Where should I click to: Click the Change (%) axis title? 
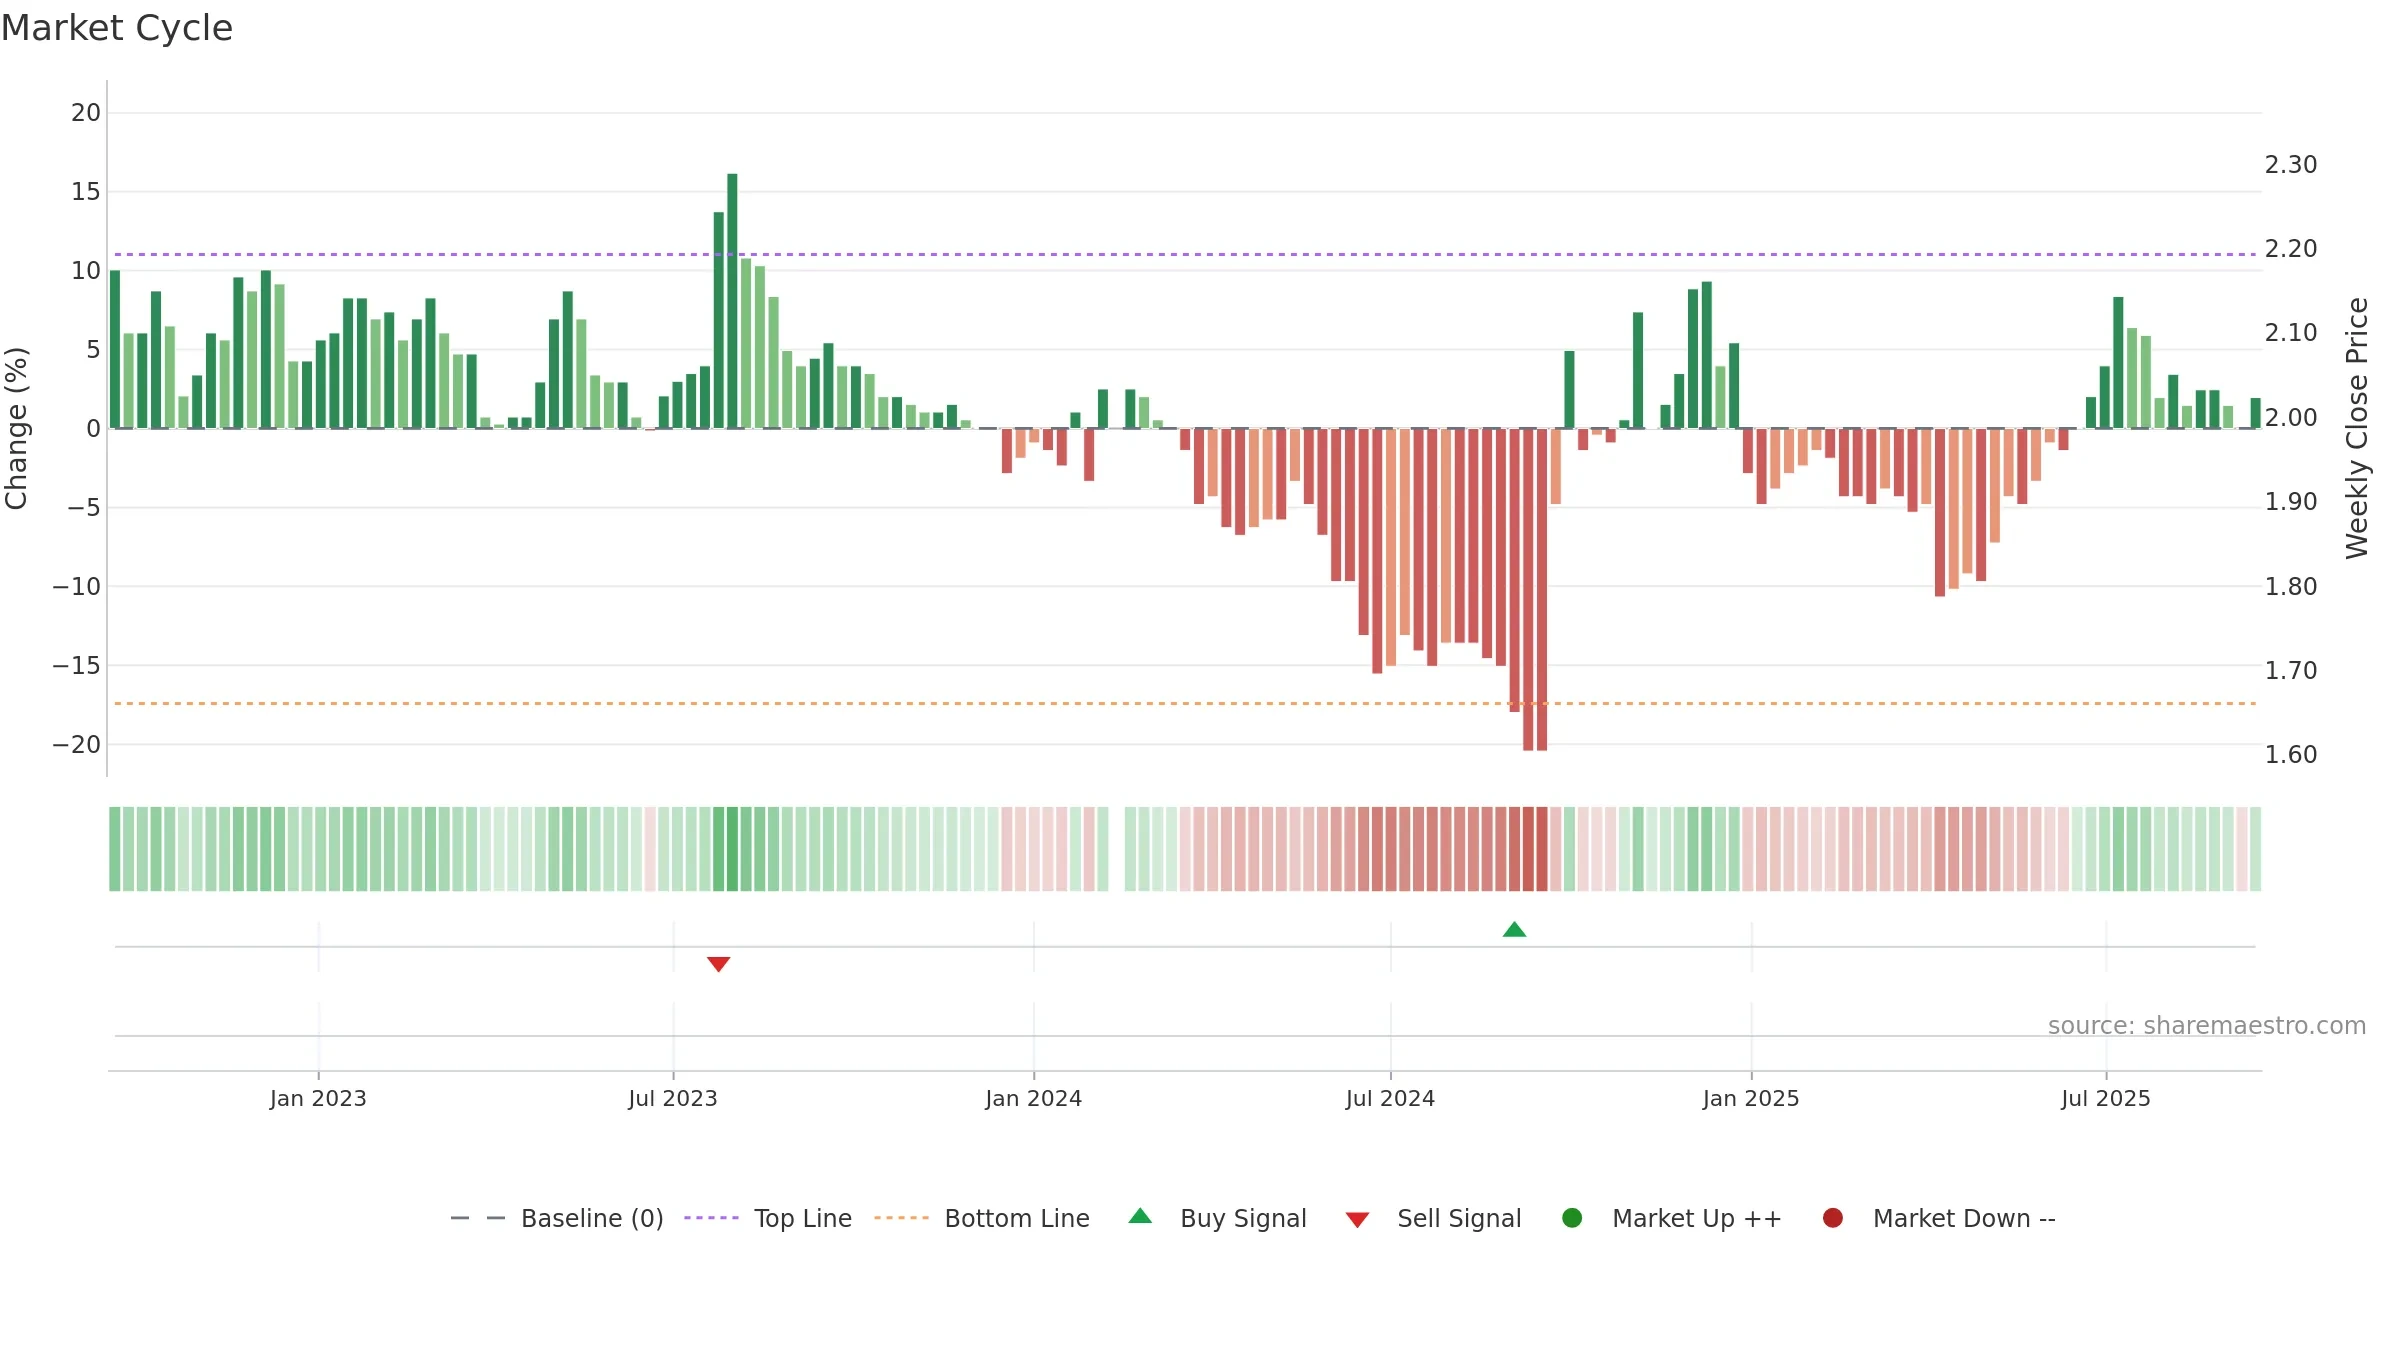tap(16, 428)
